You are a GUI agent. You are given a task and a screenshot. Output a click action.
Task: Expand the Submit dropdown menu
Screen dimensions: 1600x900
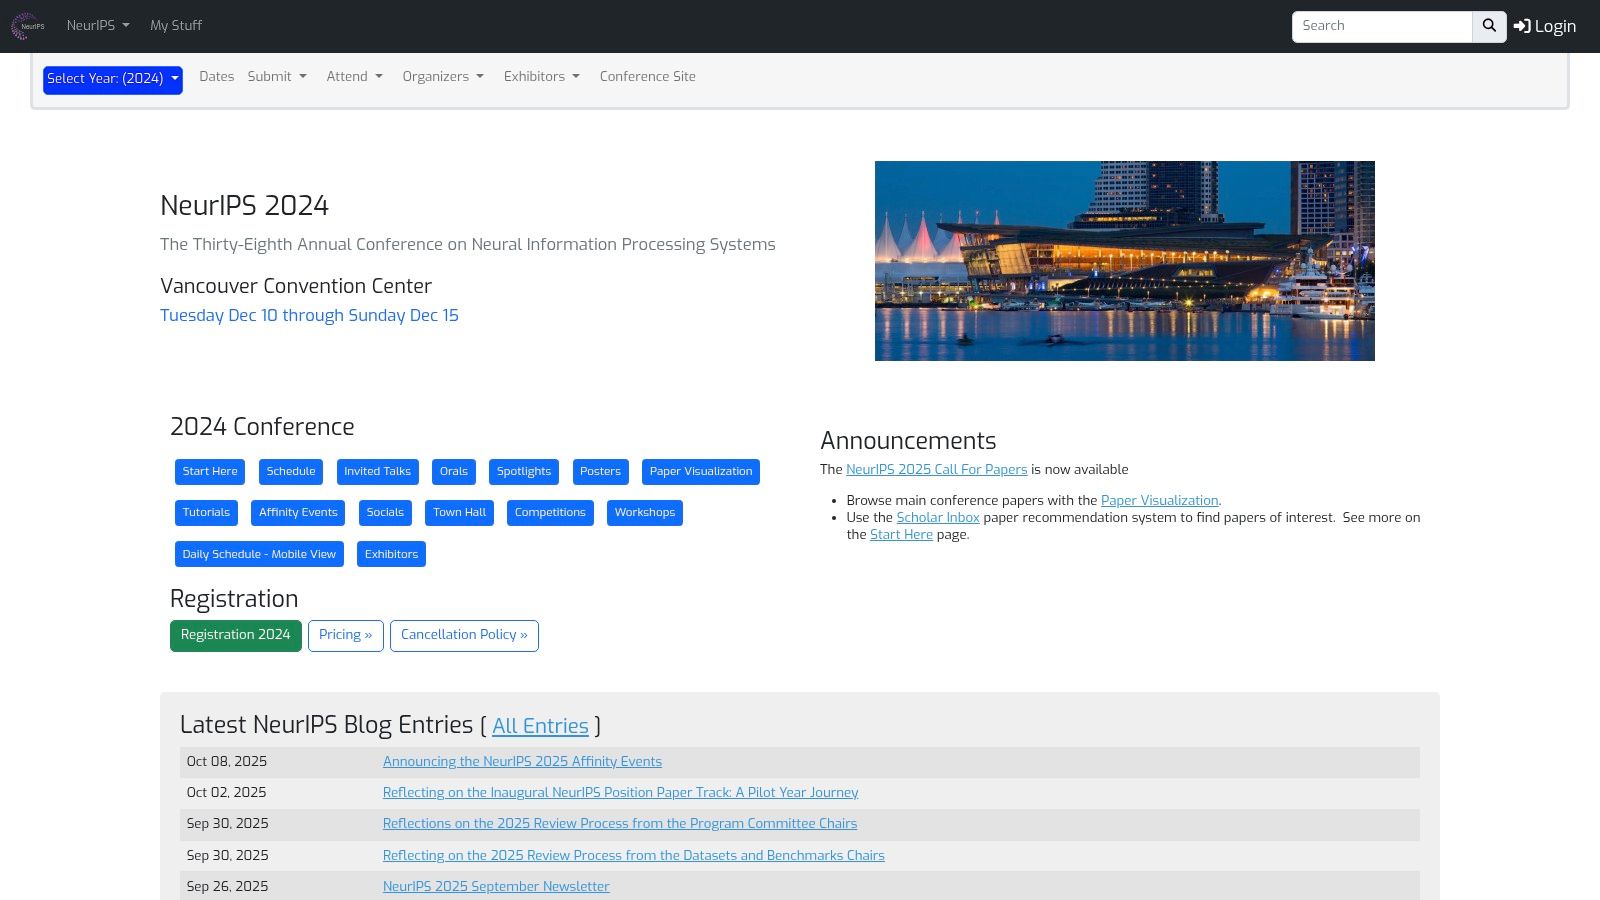point(277,77)
